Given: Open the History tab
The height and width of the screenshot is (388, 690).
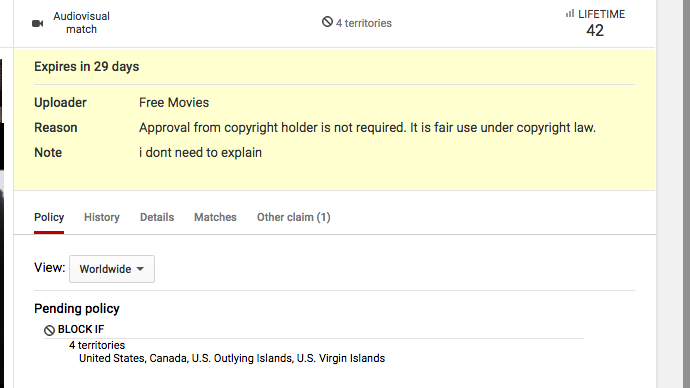Looking at the screenshot, I should (x=102, y=217).
